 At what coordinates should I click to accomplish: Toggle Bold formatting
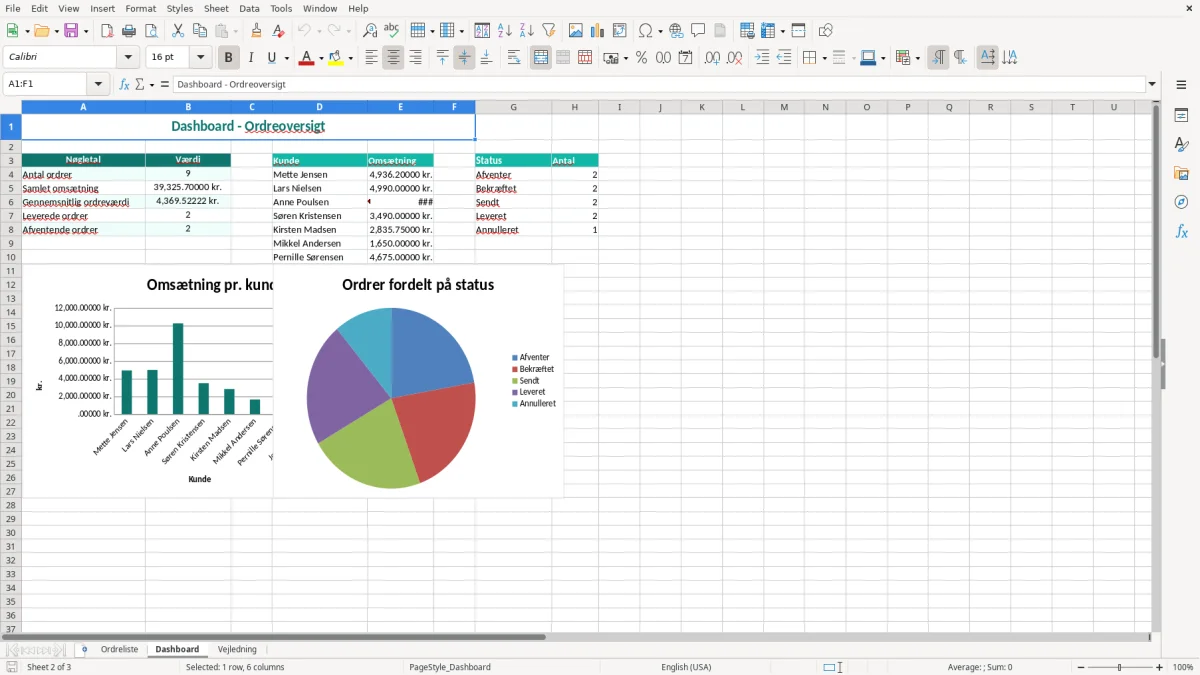click(229, 58)
